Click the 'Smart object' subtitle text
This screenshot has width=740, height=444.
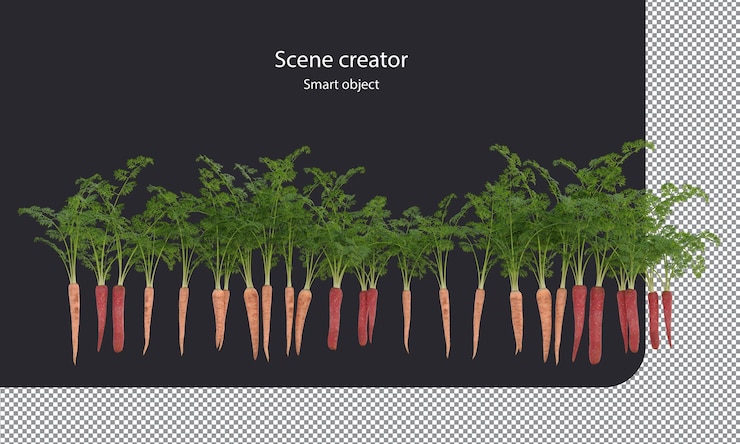point(341,84)
